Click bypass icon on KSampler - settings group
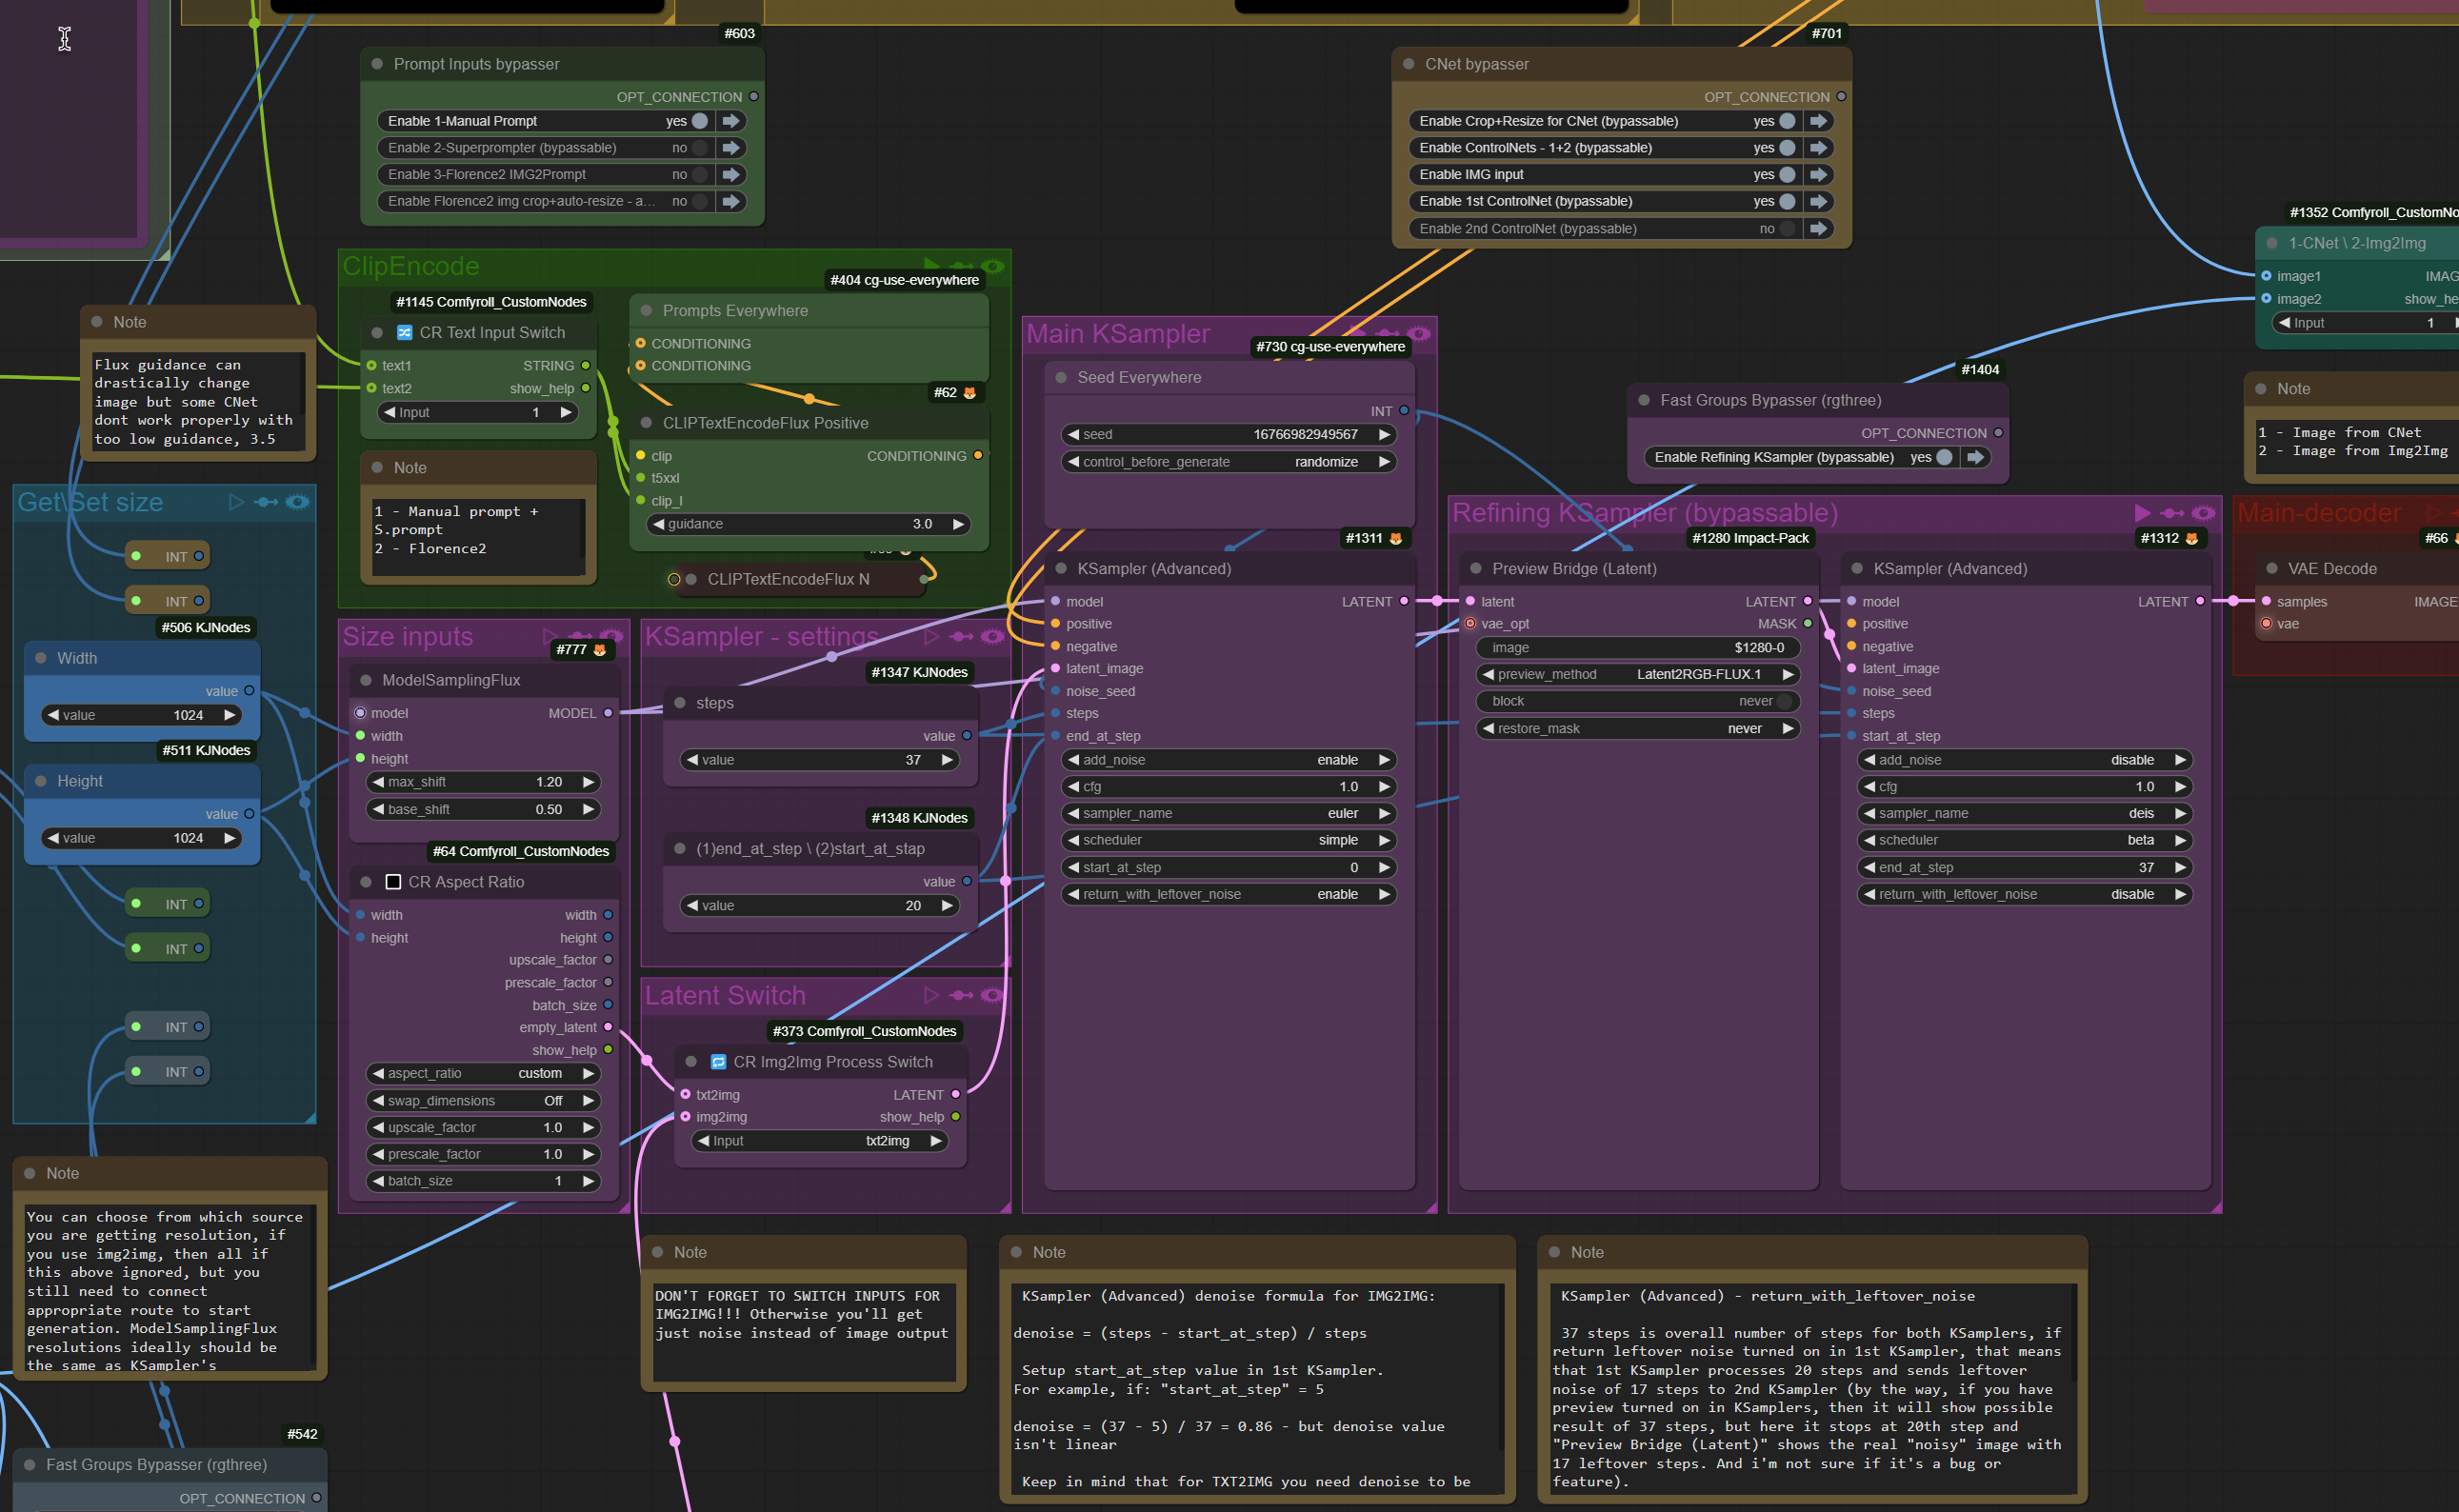The width and height of the screenshot is (2459, 1512). click(x=962, y=636)
